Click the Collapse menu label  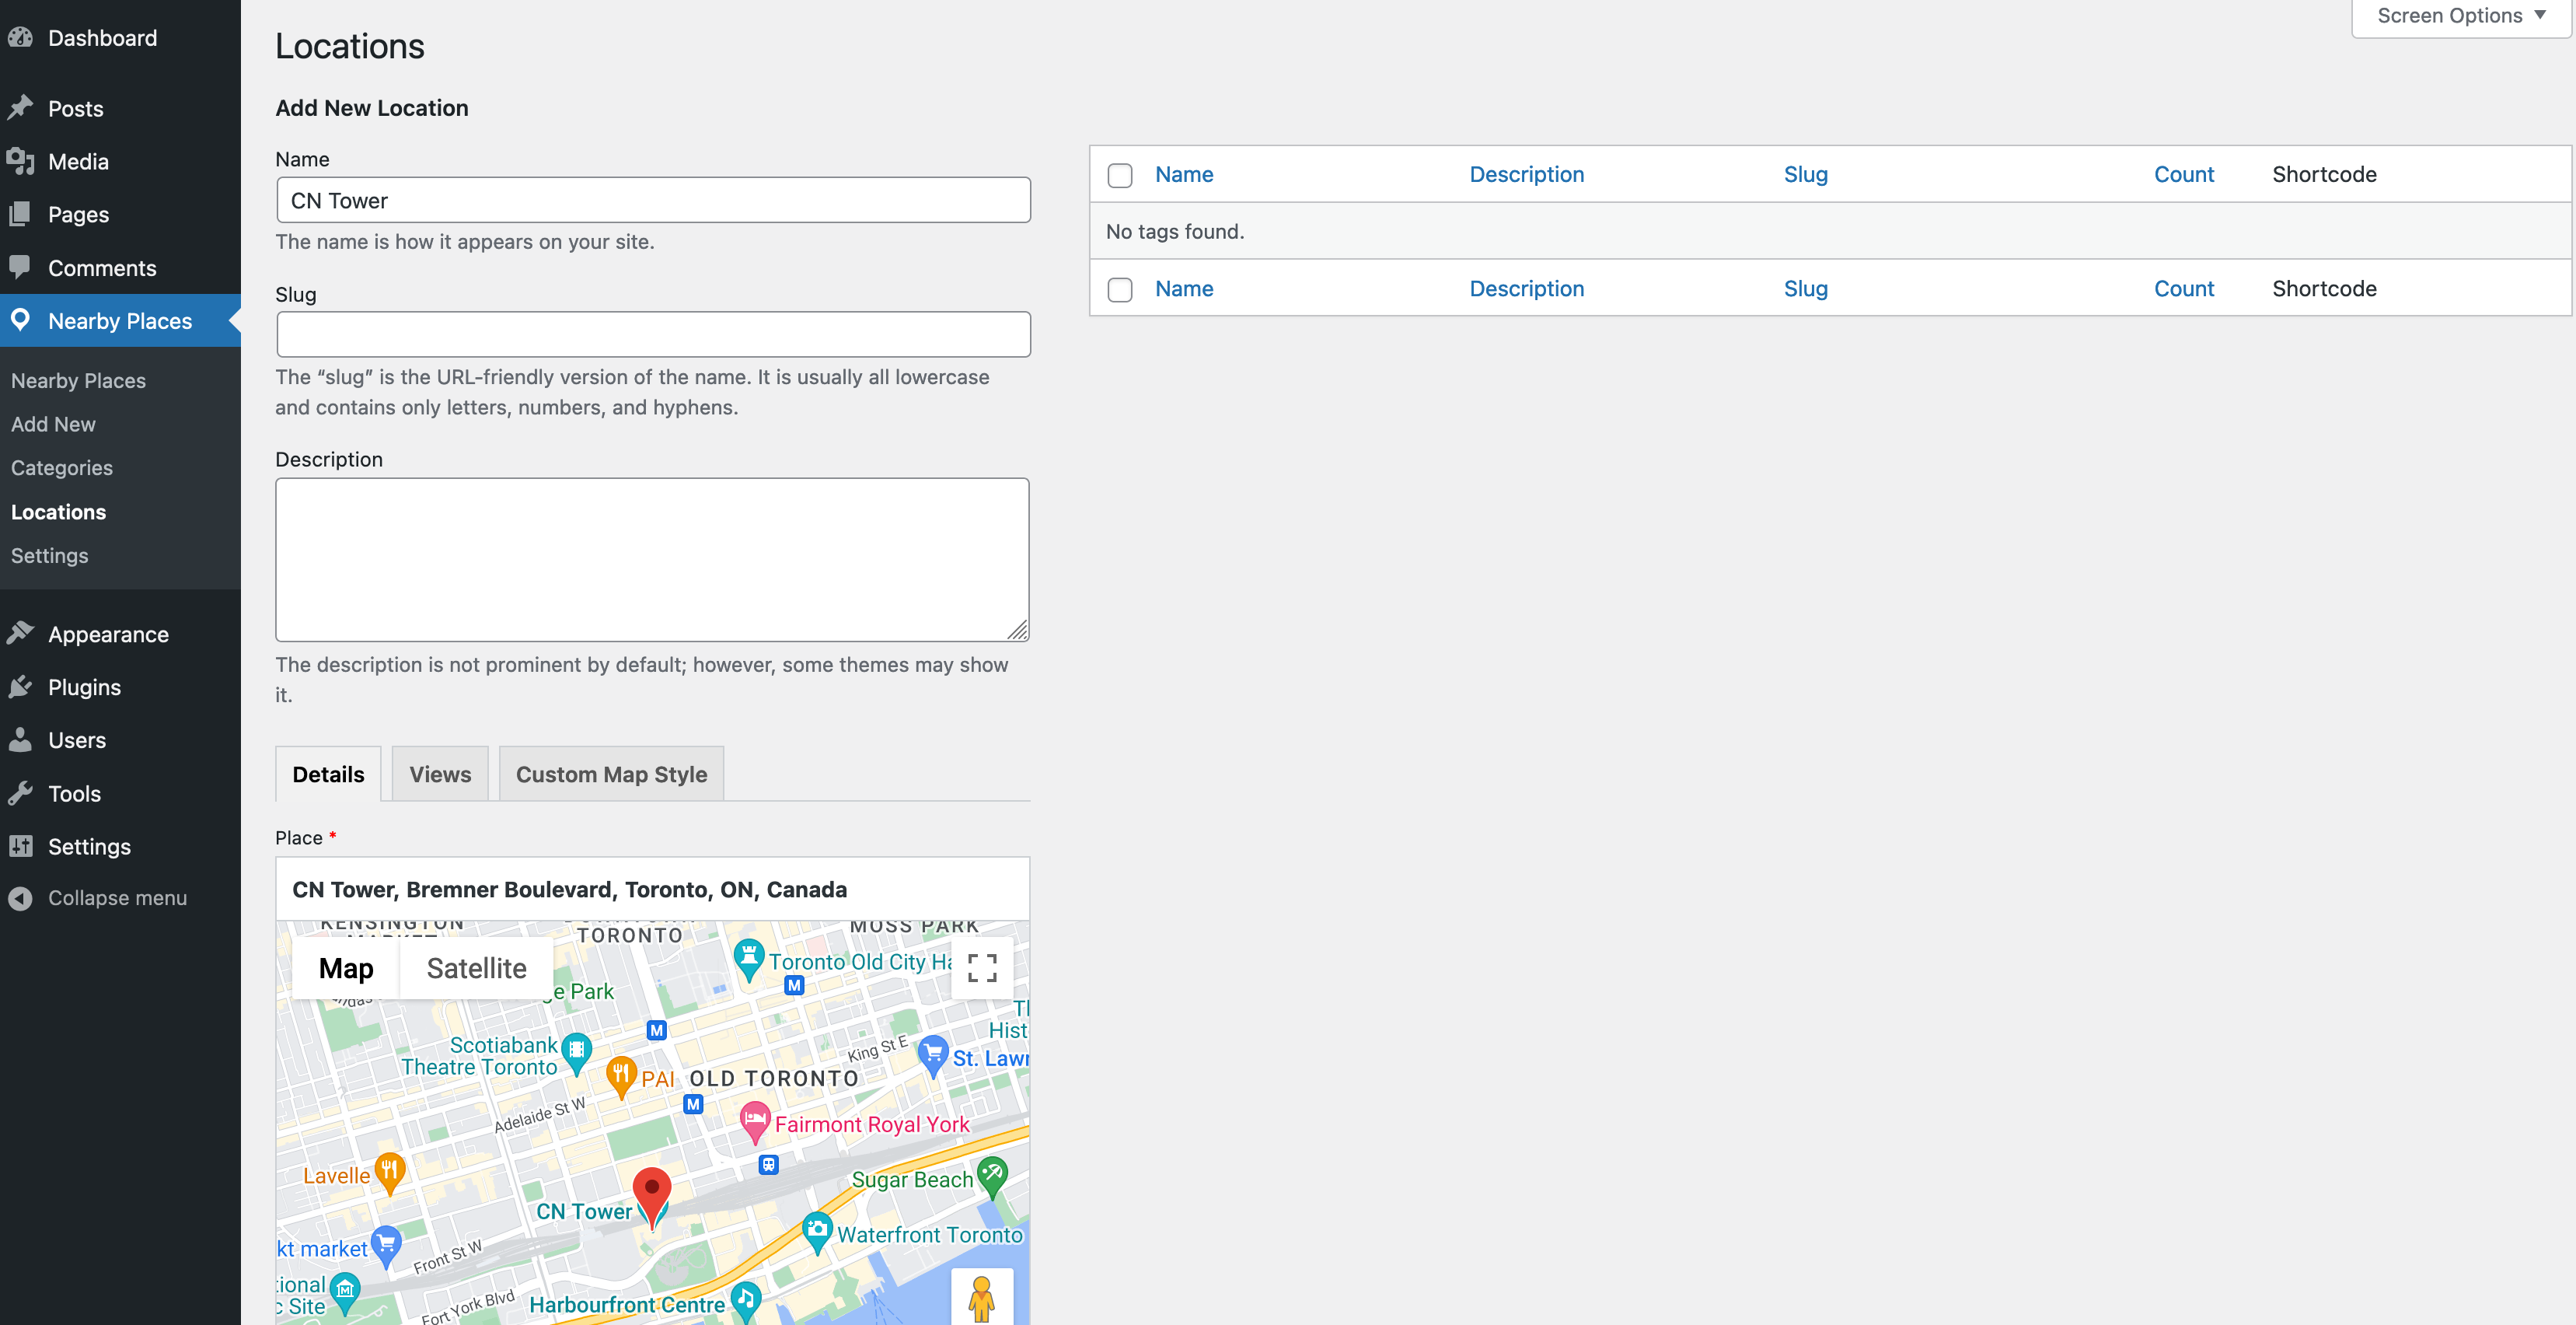(x=117, y=898)
